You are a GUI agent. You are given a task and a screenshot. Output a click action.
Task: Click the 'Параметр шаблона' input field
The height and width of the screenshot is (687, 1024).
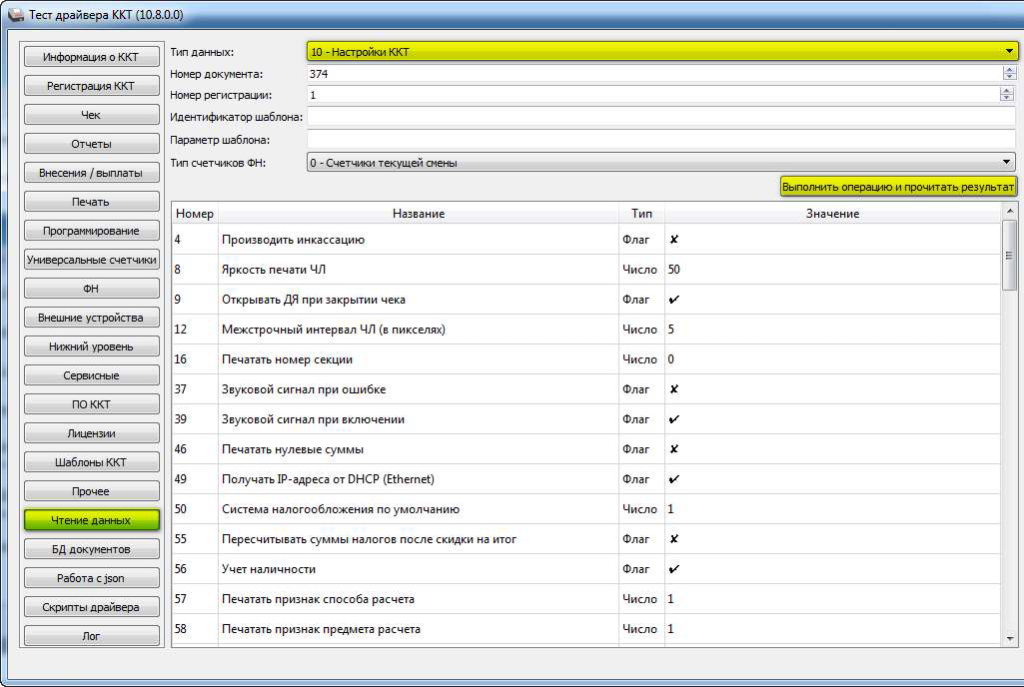pyautogui.click(x=660, y=140)
